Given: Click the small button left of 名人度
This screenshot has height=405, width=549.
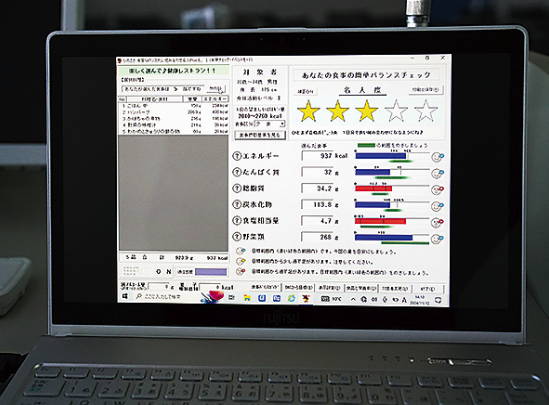Looking at the screenshot, I should click(306, 91).
